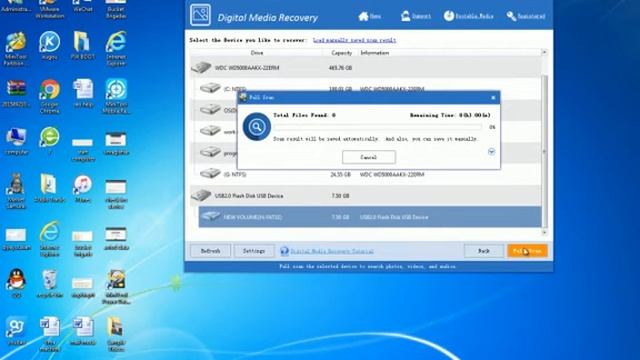This screenshot has width=640, height=360.
Task: Click the orange Full Scan button
Action: 527,251
